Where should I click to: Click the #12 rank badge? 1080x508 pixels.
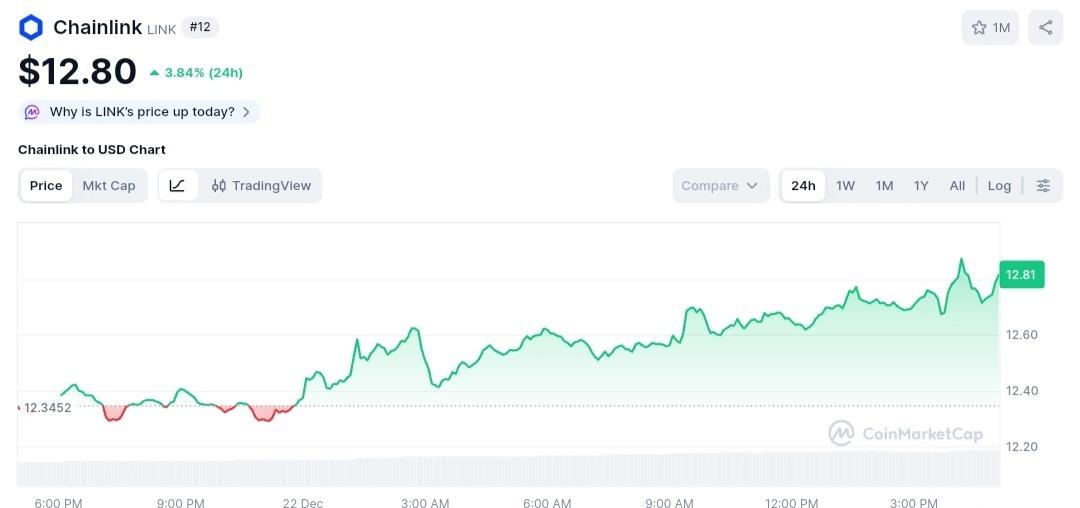(200, 27)
